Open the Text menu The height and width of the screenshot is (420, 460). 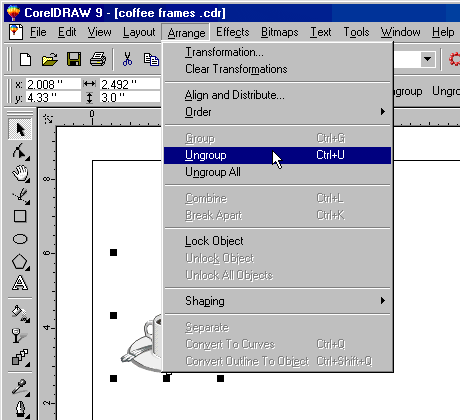[x=321, y=32]
